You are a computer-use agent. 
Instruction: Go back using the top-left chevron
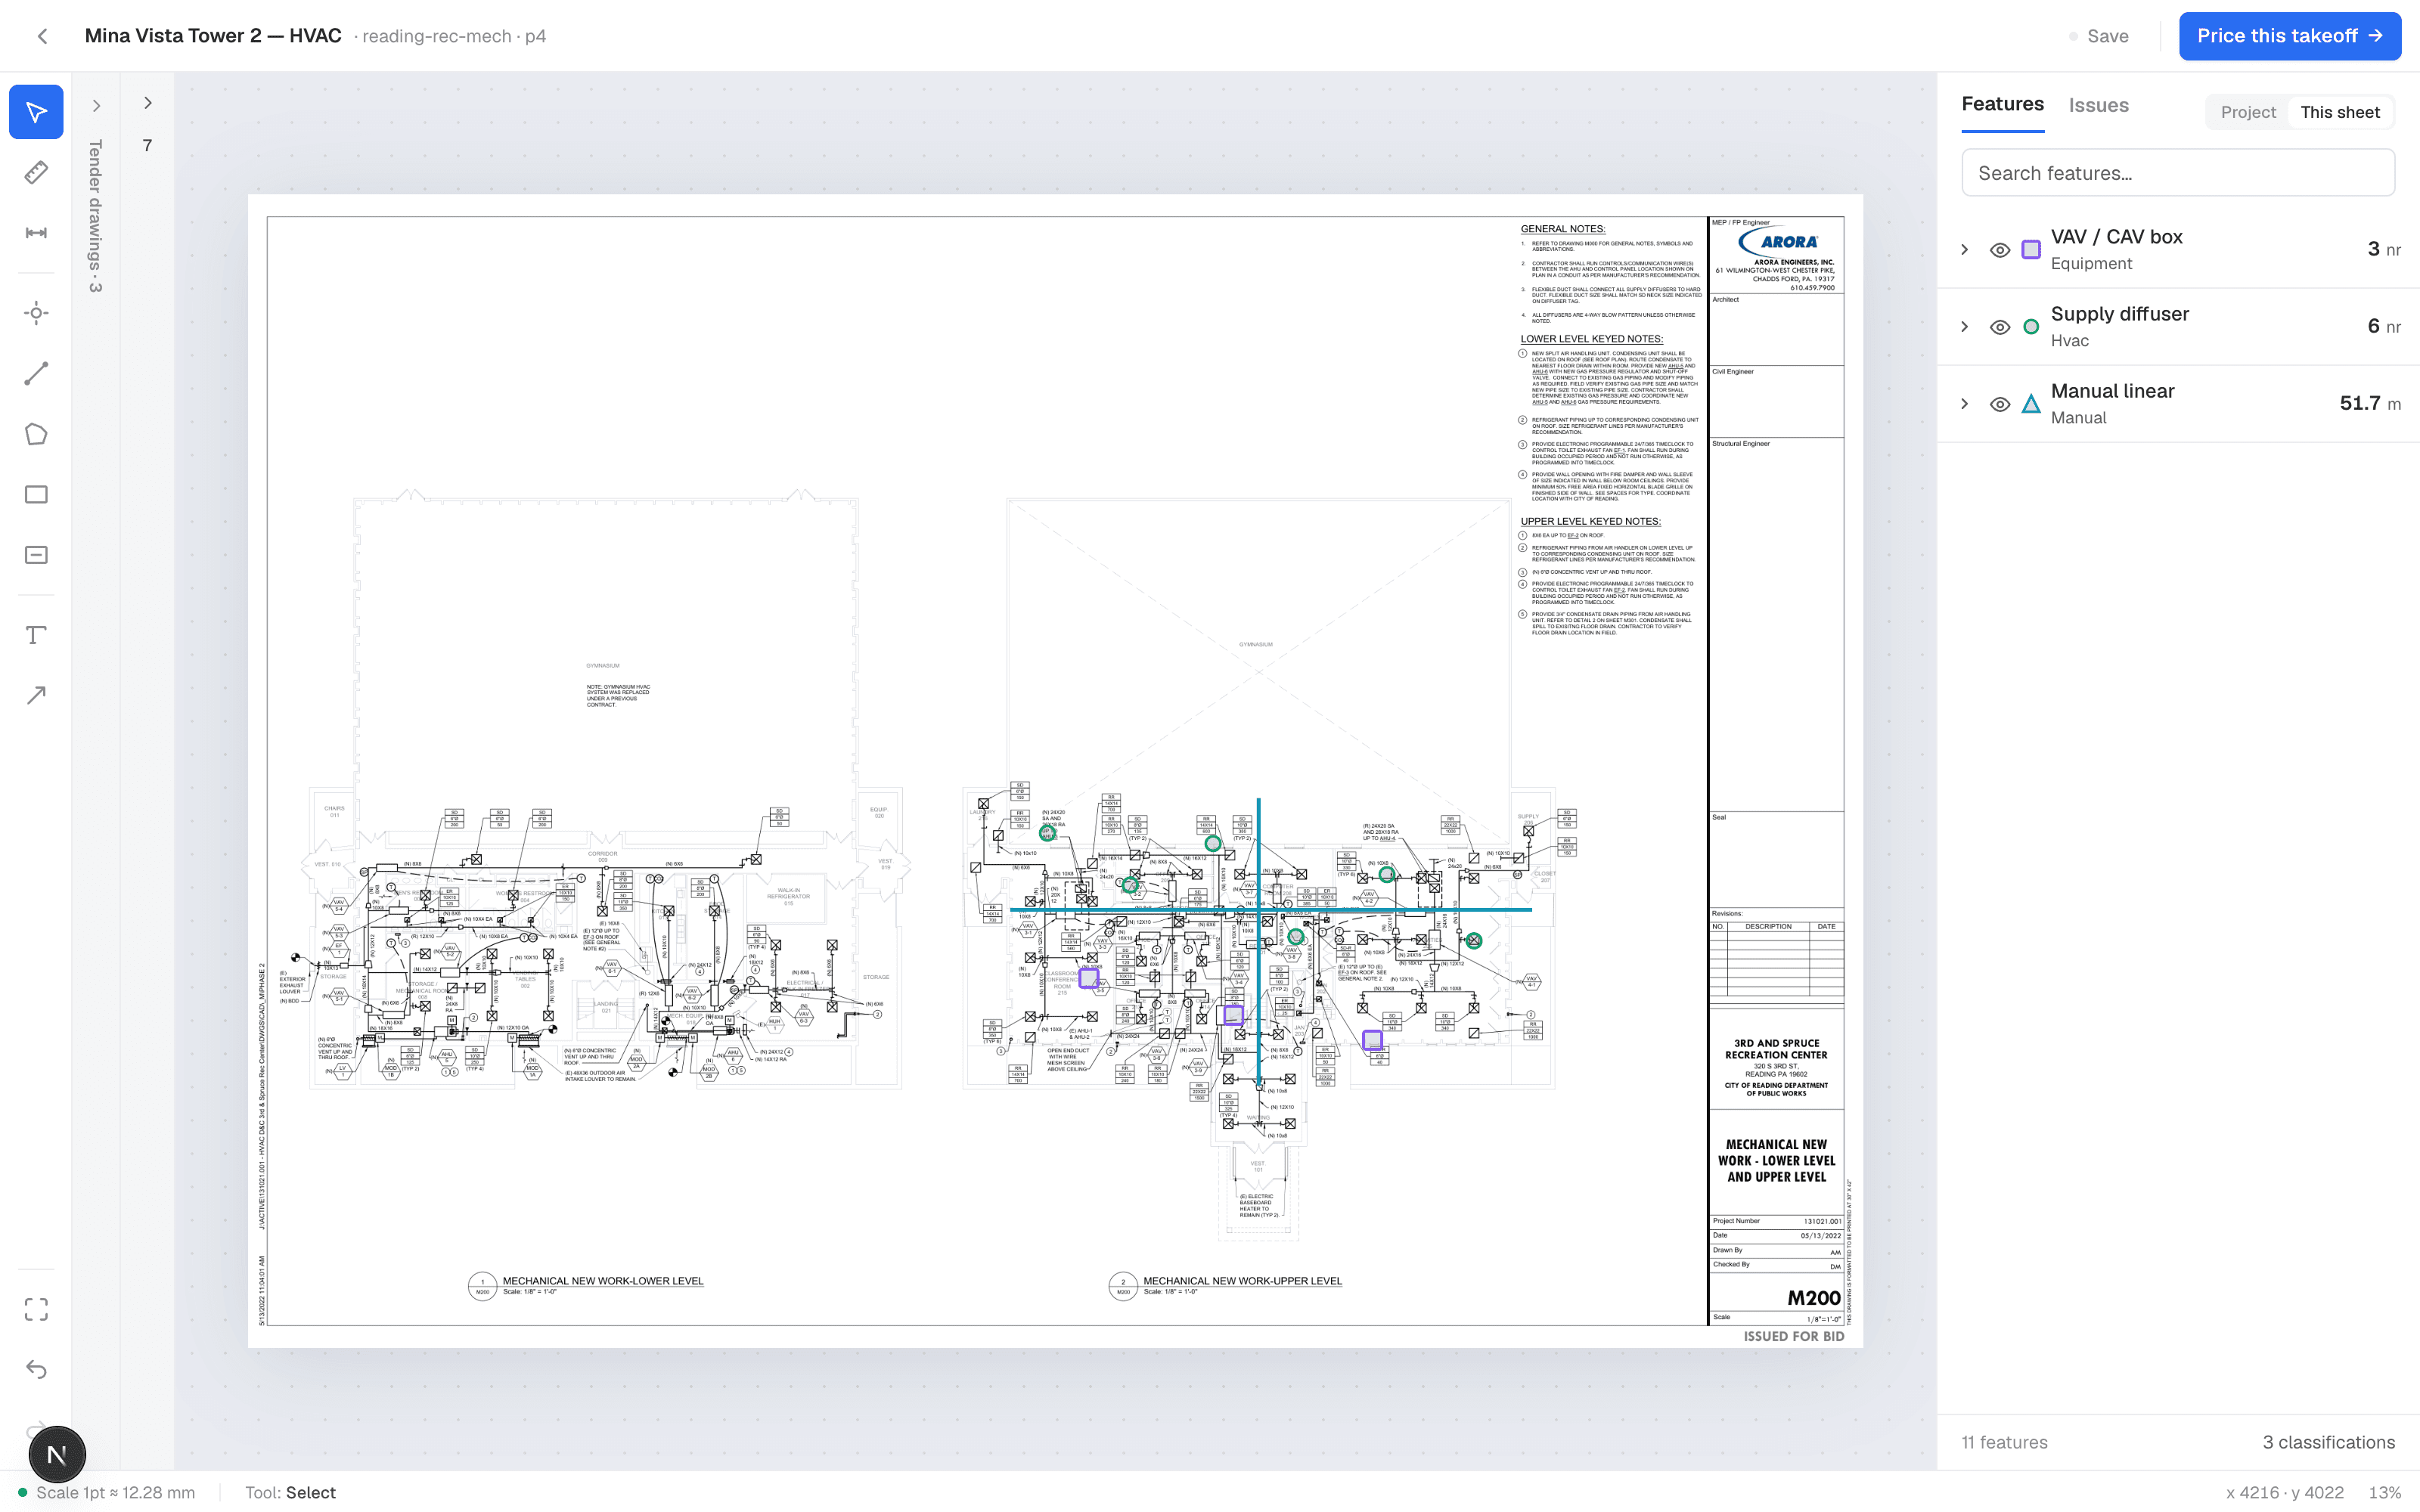(x=42, y=36)
